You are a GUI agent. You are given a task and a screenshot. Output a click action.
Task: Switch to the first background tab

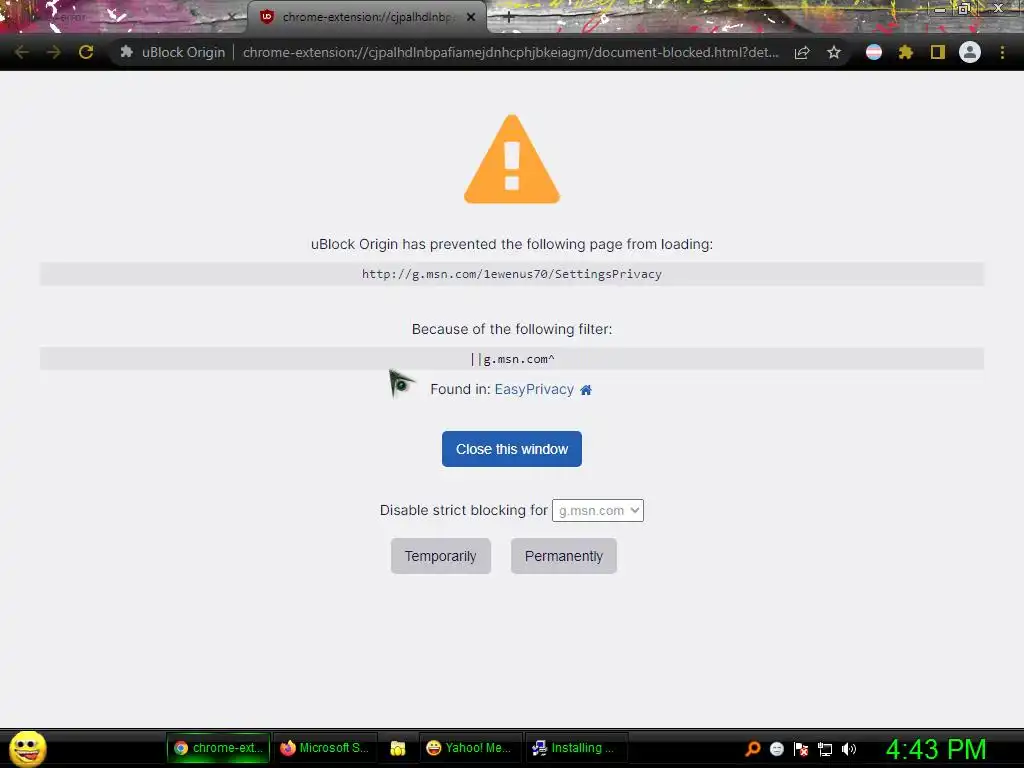click(124, 17)
